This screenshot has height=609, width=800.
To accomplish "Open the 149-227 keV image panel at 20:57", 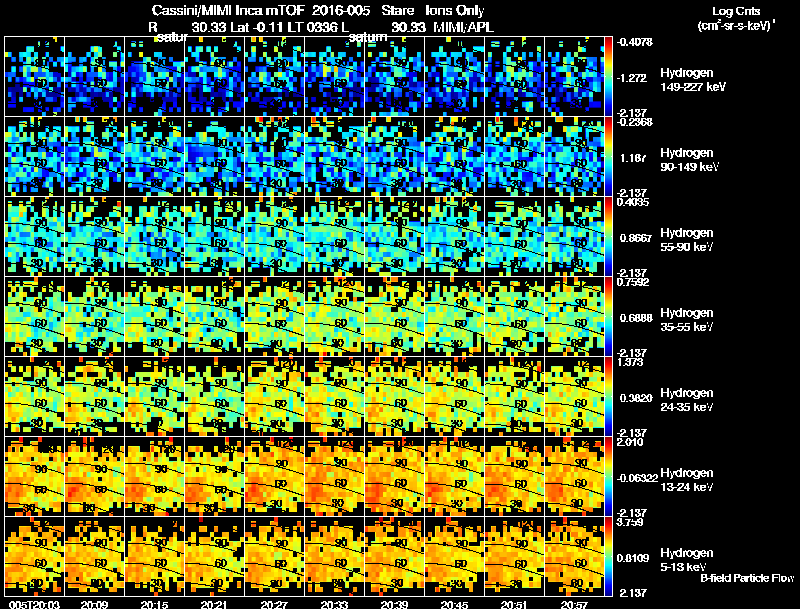I will point(574,77).
